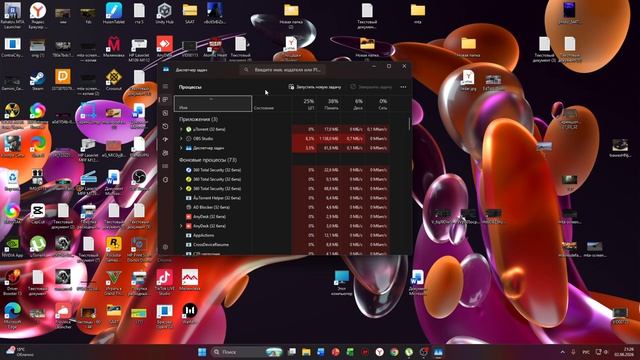The height and width of the screenshot is (360, 640).
Task: Open the weather widget on taskbar
Action: coord(21,352)
